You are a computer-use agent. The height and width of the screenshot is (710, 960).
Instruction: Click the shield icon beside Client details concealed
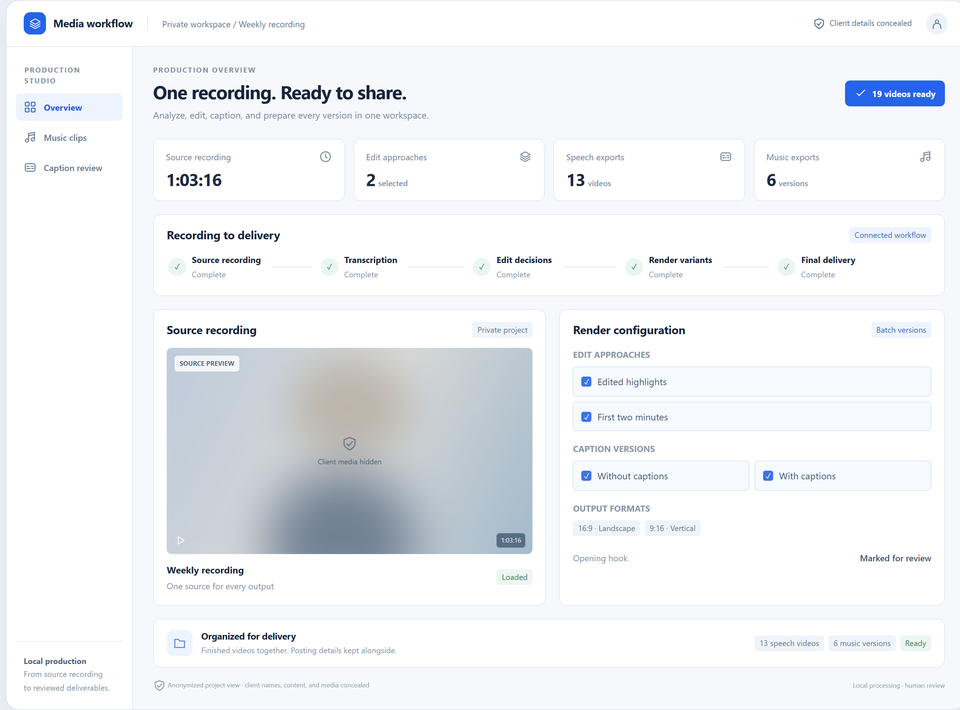[x=819, y=24]
